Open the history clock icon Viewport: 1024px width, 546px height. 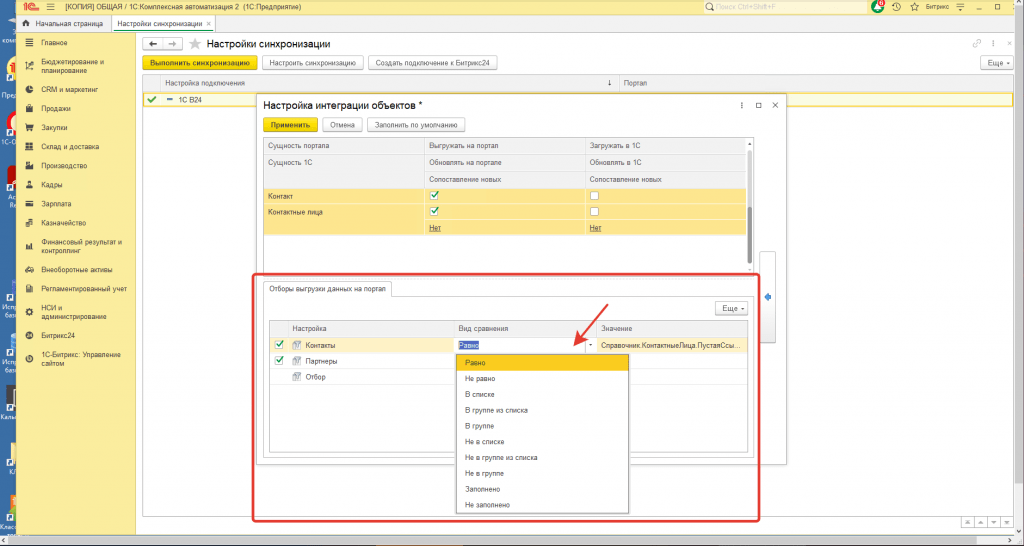[x=897, y=6]
